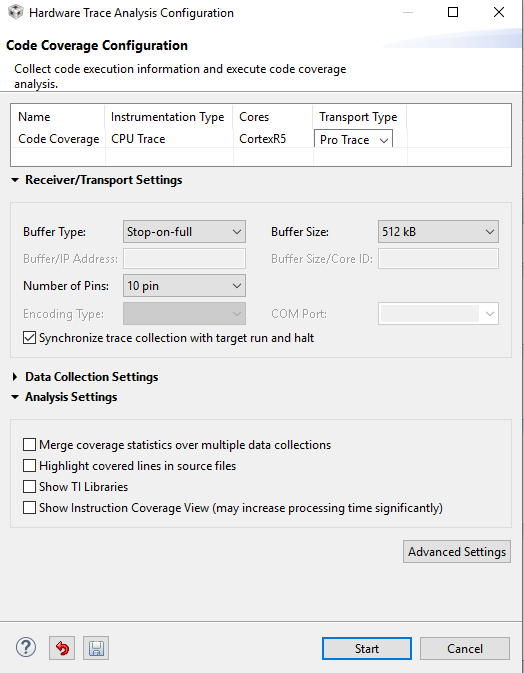Enable Highlight covered lines in source files
This screenshot has width=524, height=673.
29,466
